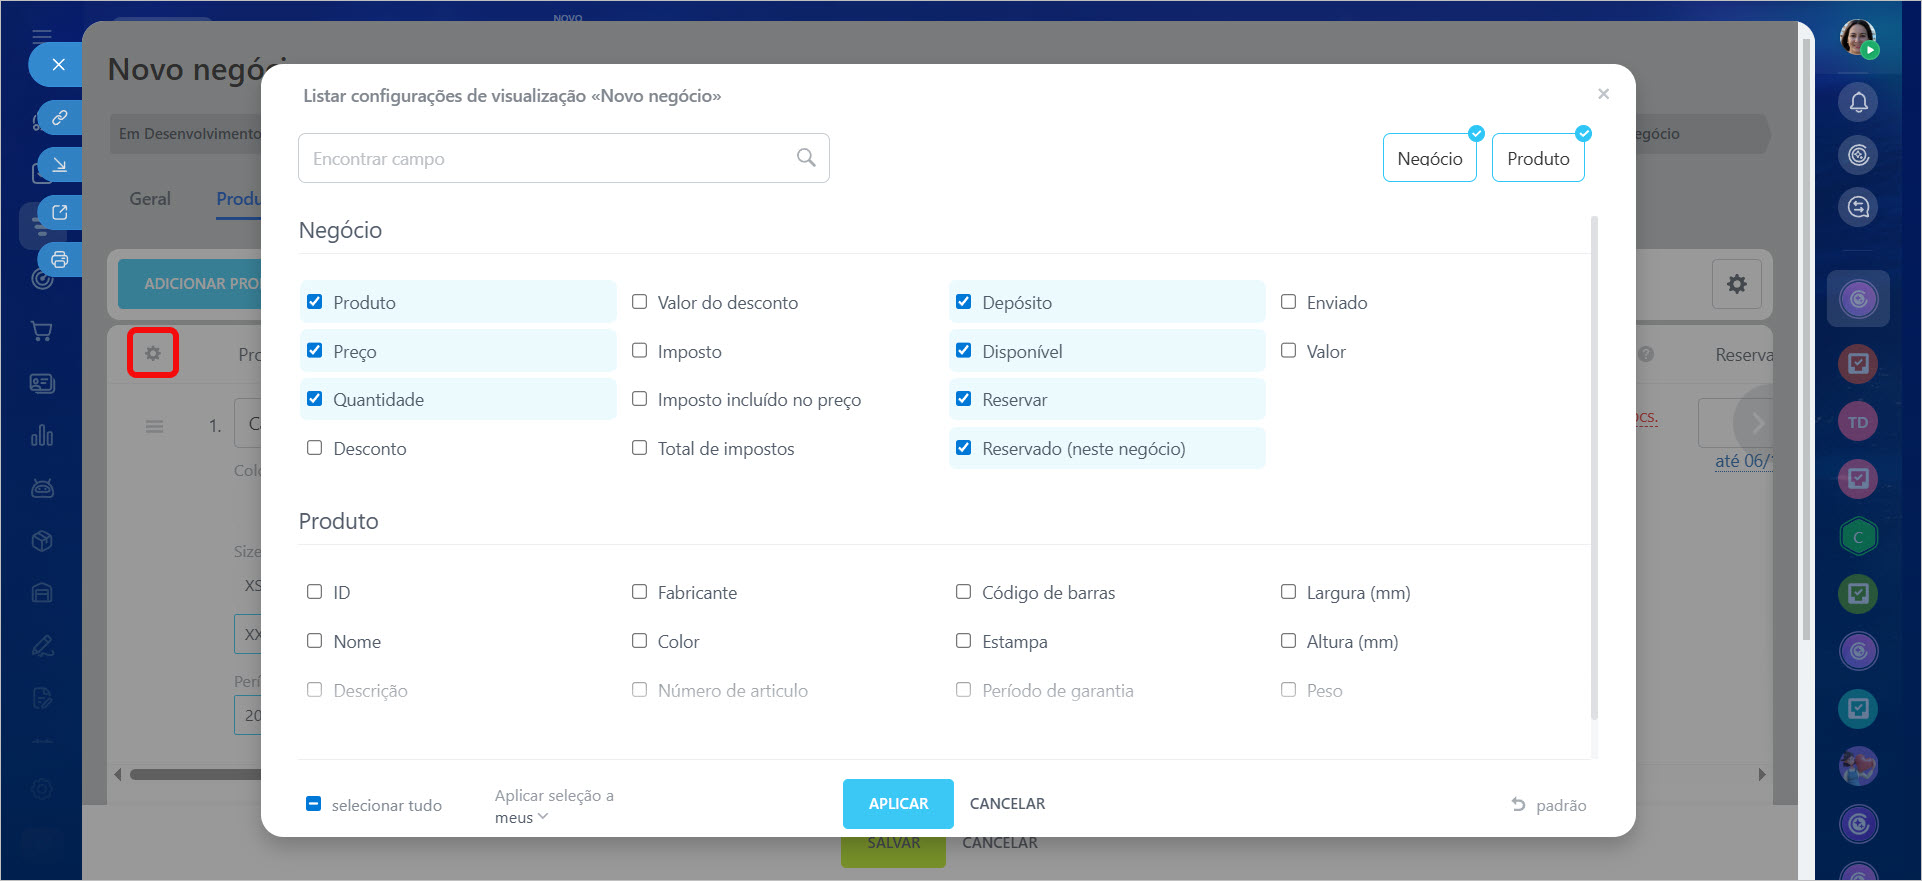
Task: Click the open-in-new-window icon in side panel
Action: 60,212
